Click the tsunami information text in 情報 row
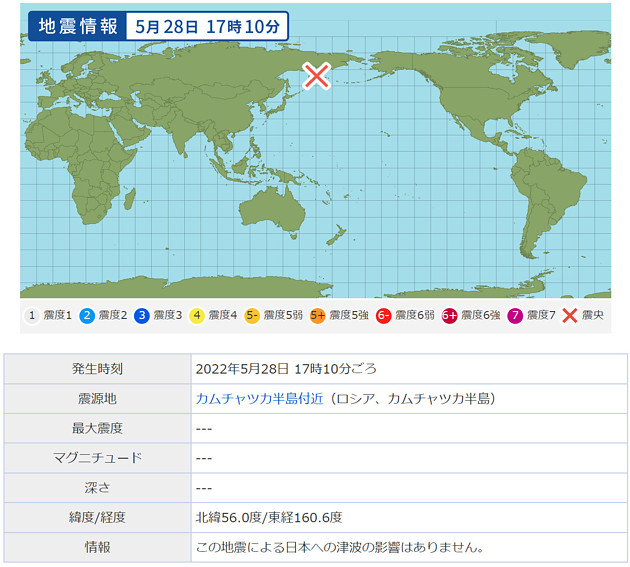This screenshot has width=630, height=567. [340, 548]
